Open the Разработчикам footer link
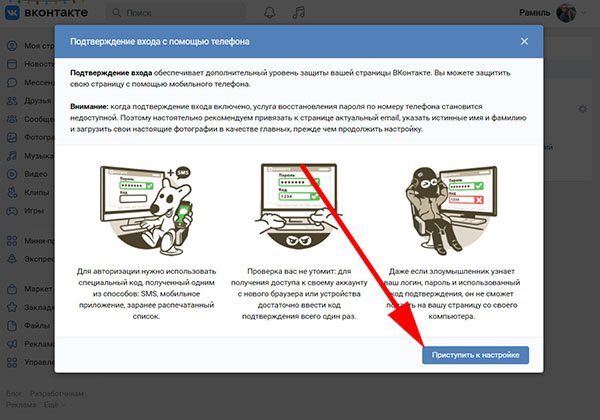 coord(57,393)
